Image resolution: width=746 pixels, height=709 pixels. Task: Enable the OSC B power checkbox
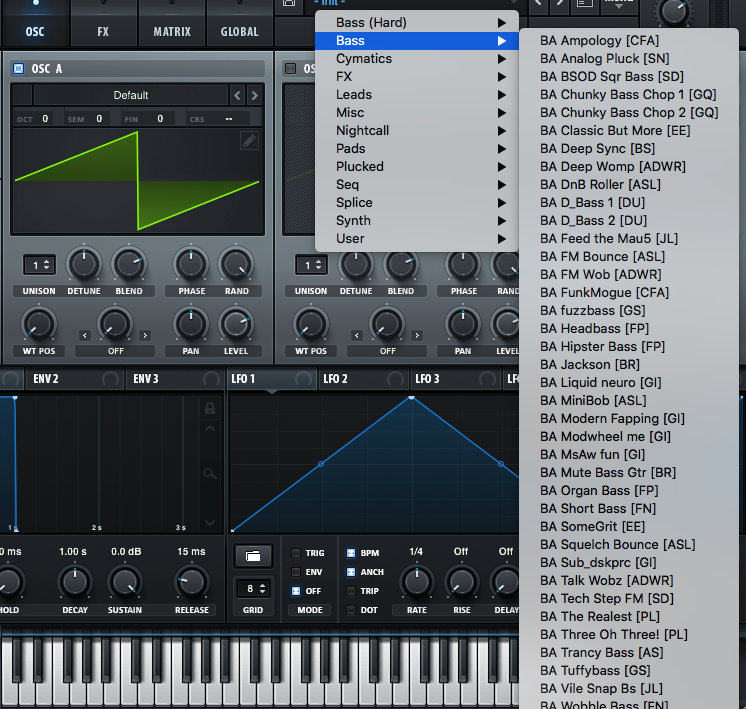pyautogui.click(x=290, y=69)
